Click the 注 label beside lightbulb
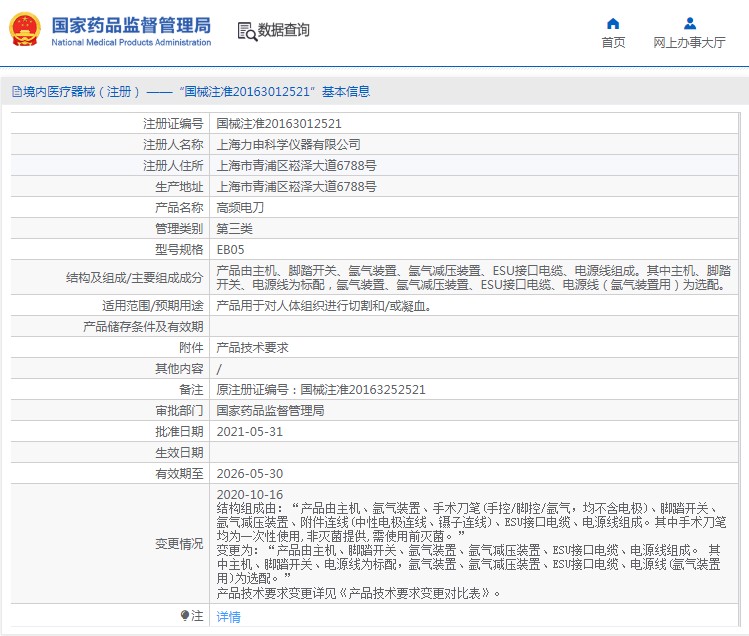 coord(197,616)
